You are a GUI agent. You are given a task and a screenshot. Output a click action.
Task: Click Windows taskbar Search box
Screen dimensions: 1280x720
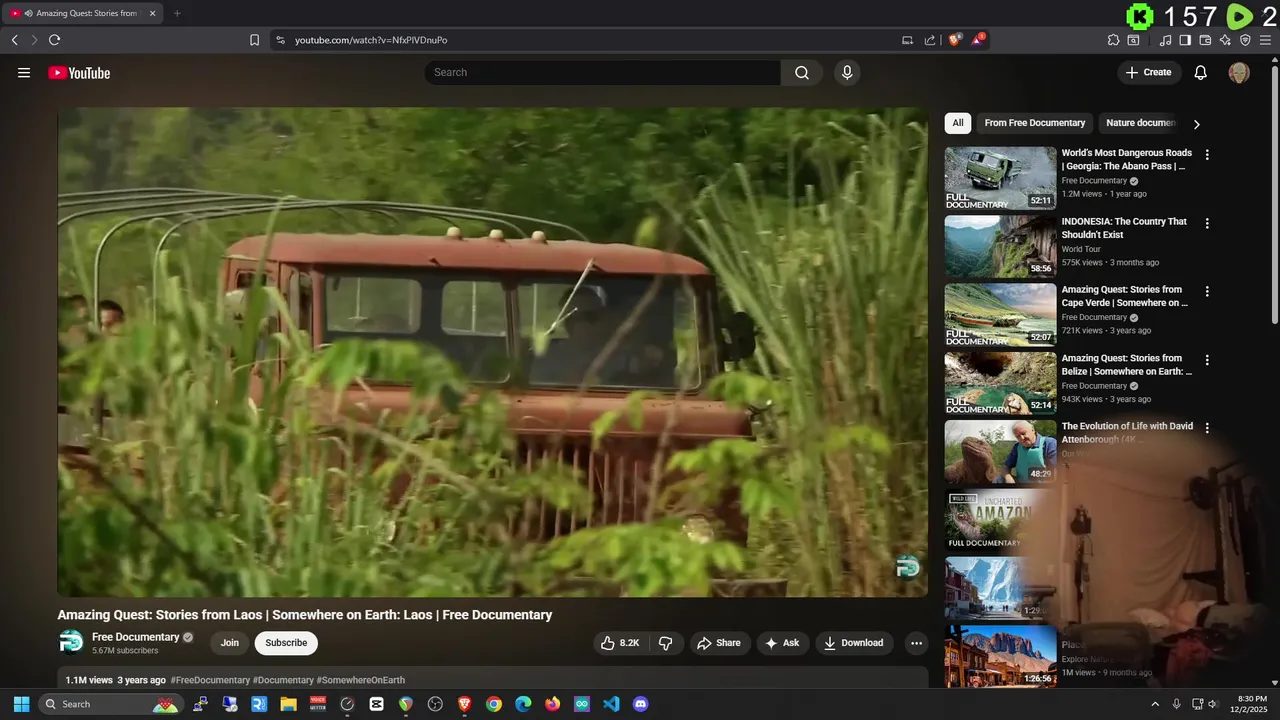pos(112,704)
